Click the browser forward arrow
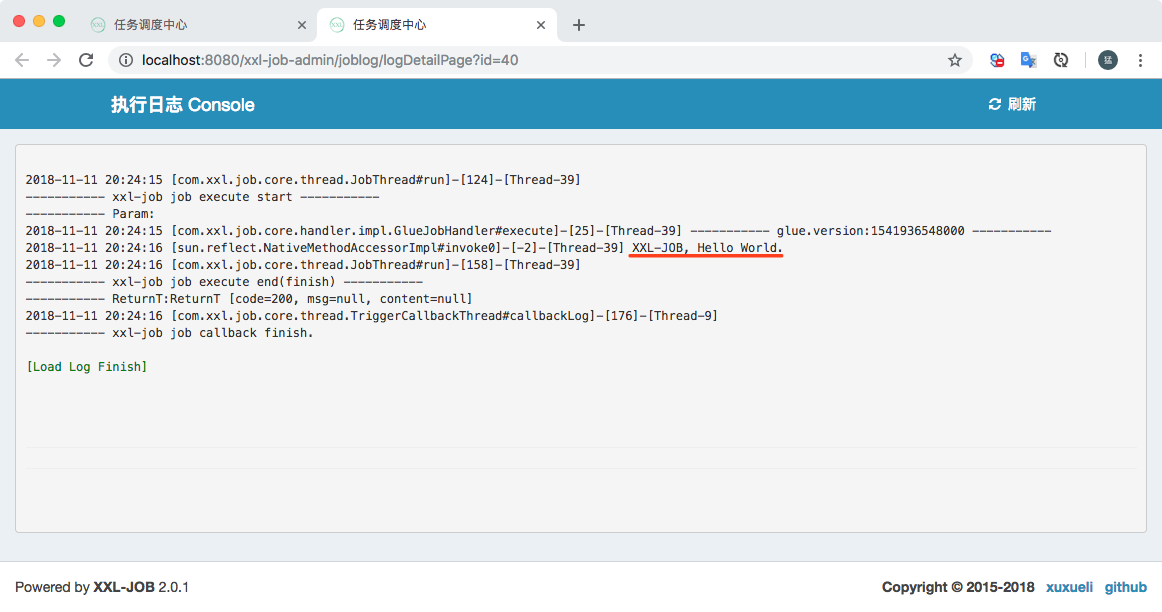 click(x=54, y=60)
